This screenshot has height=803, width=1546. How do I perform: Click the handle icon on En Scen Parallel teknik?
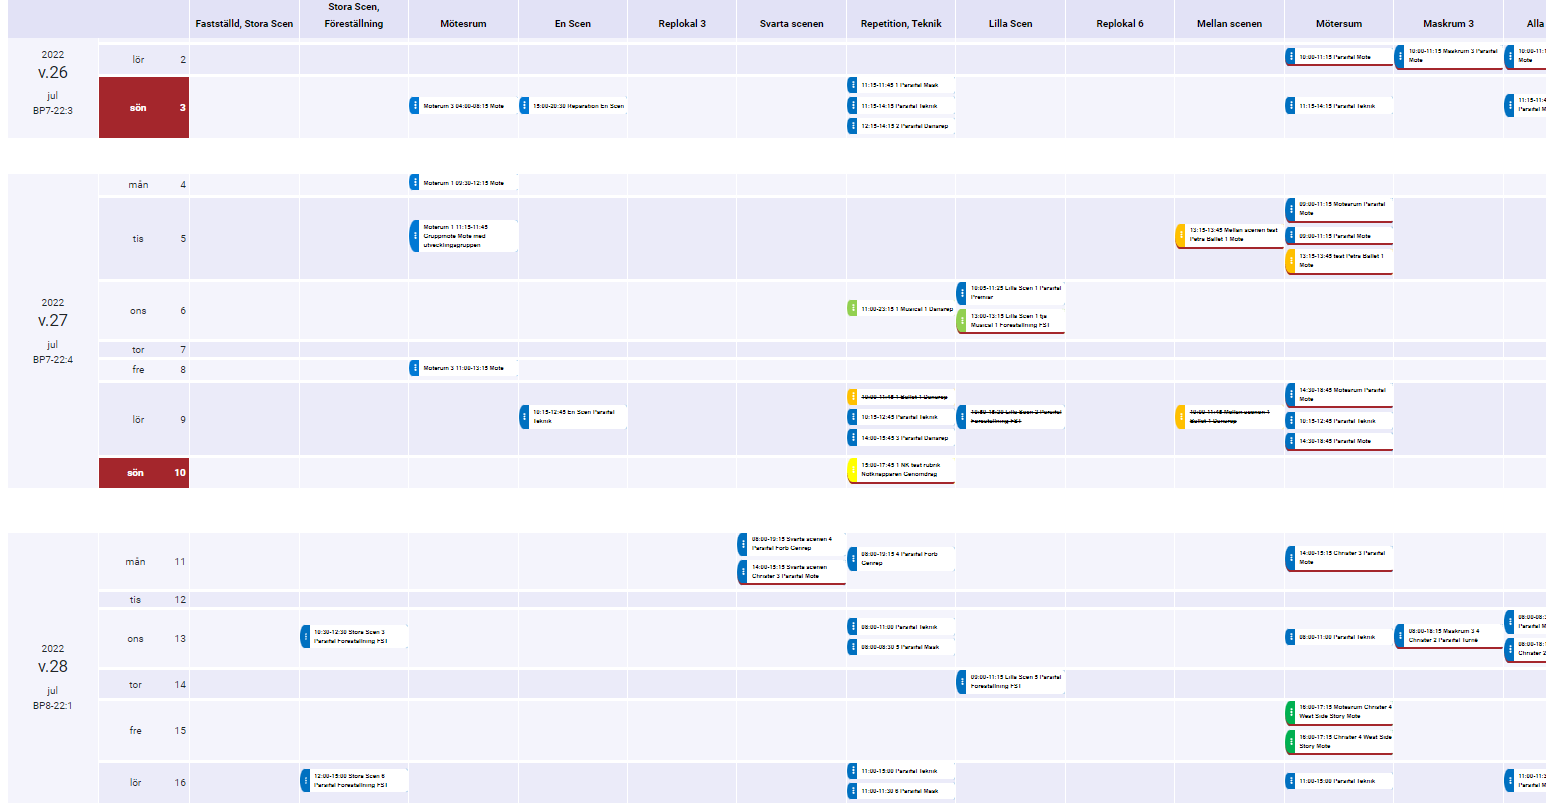523,416
